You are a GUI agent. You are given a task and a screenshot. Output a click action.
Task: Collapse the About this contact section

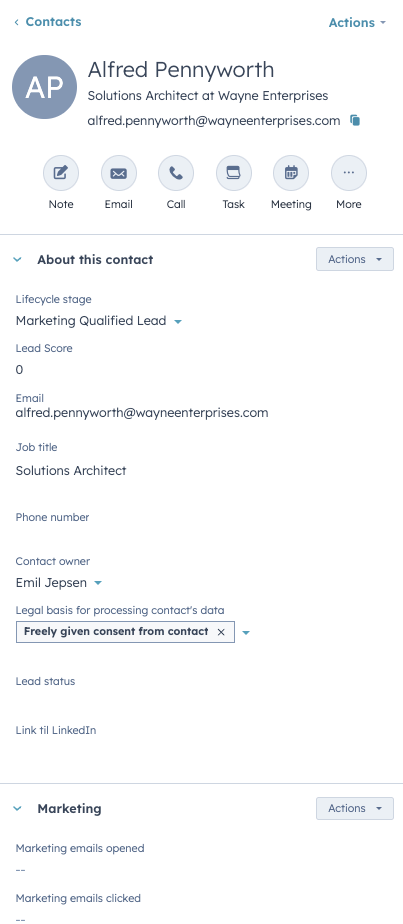(18, 259)
